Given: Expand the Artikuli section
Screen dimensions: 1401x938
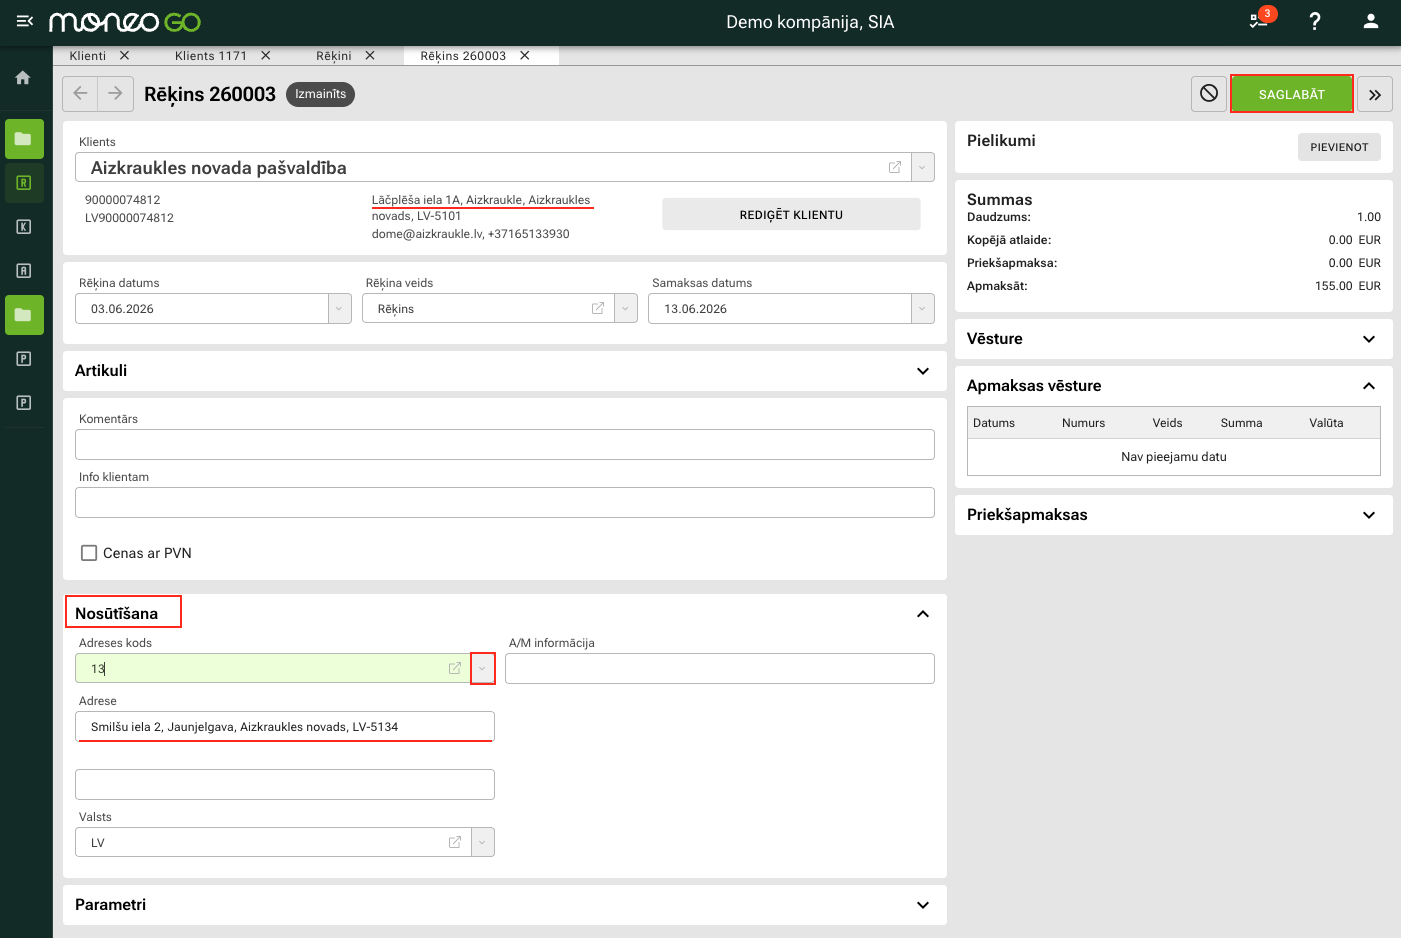Looking at the screenshot, I should (x=923, y=371).
